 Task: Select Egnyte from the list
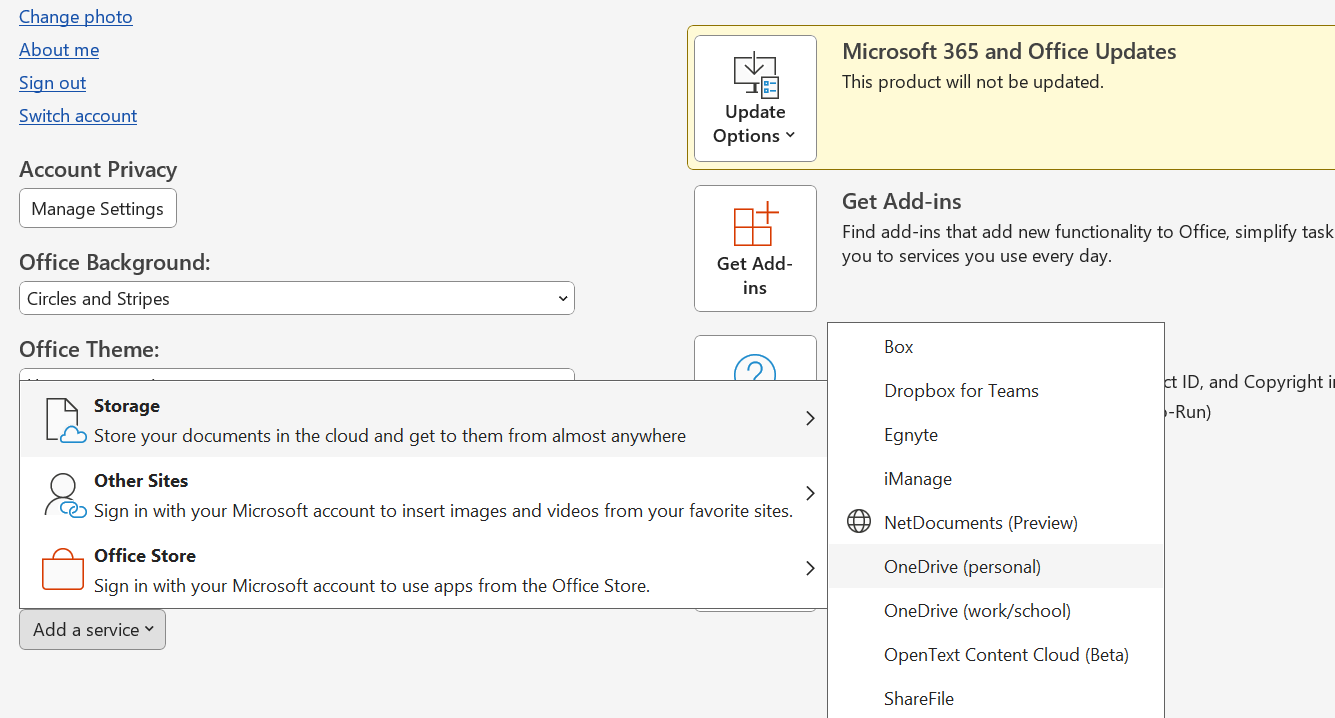tap(911, 434)
